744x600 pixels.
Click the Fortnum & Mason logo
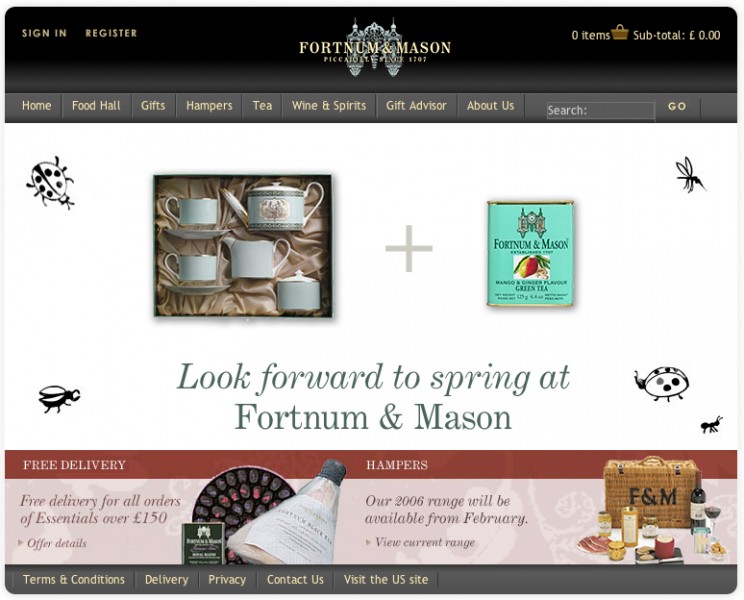coord(375,47)
